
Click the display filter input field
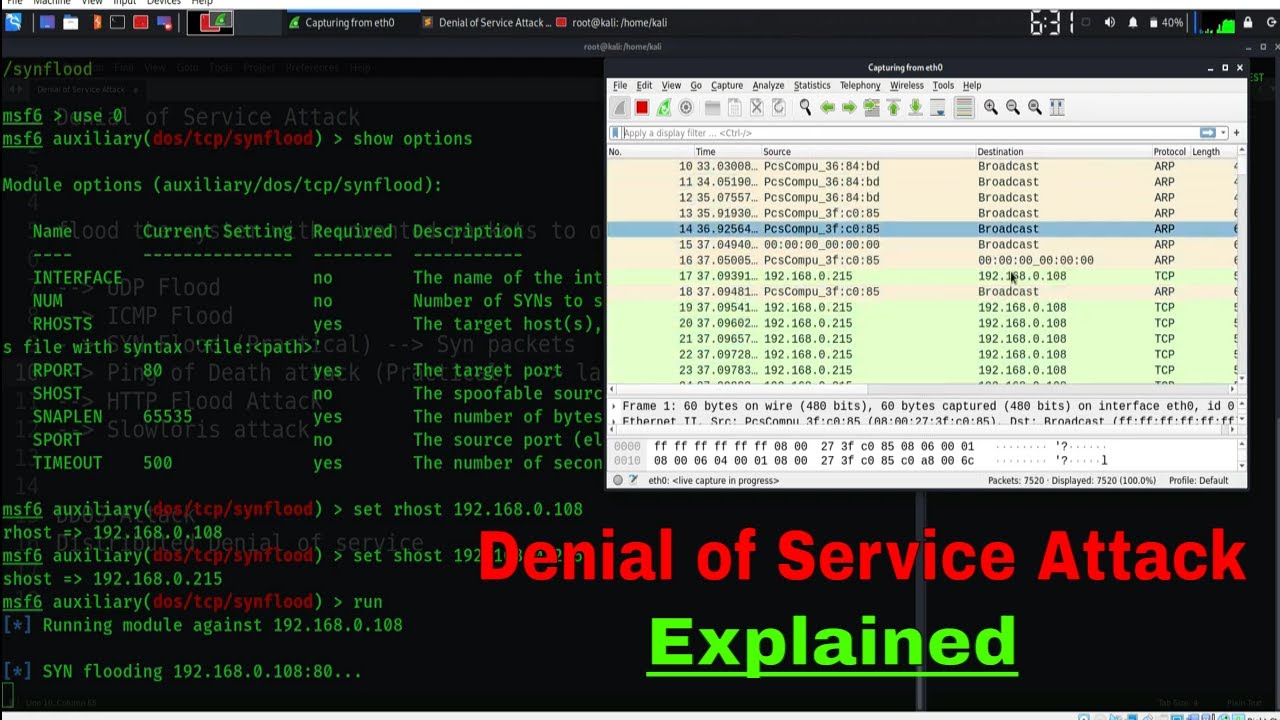[910, 133]
